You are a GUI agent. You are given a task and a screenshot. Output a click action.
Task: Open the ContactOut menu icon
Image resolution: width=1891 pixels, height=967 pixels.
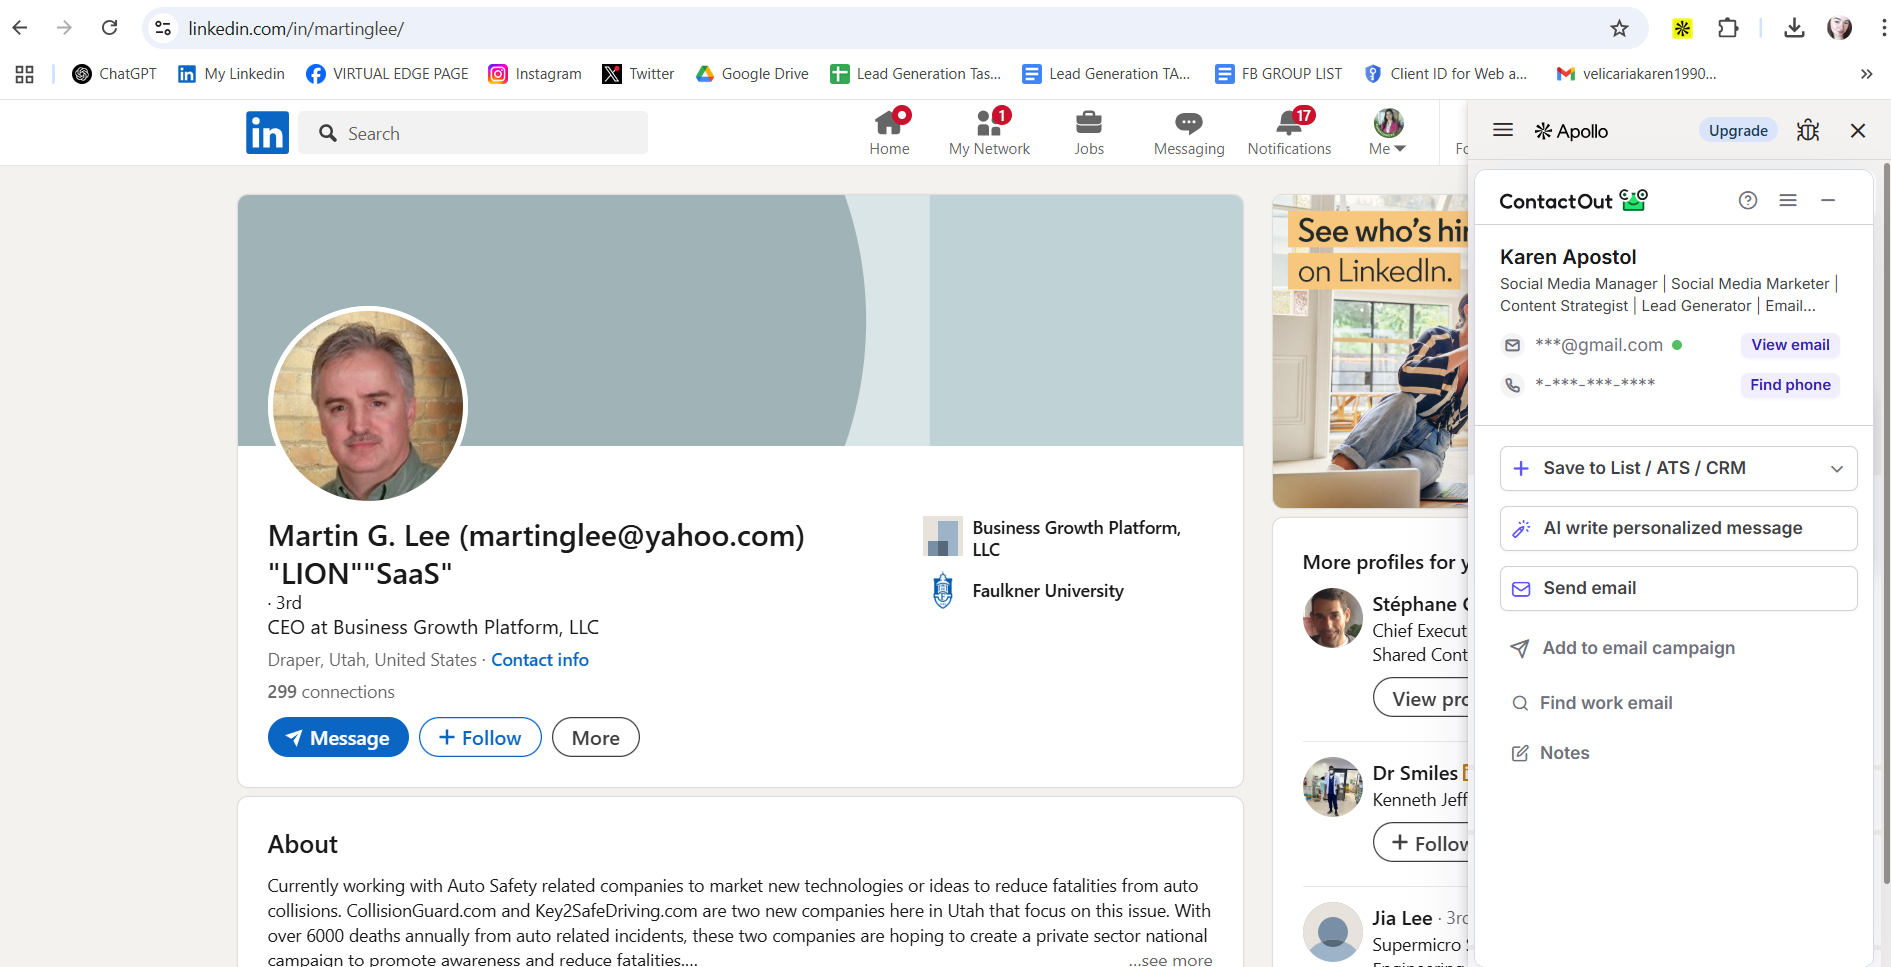coord(1788,200)
